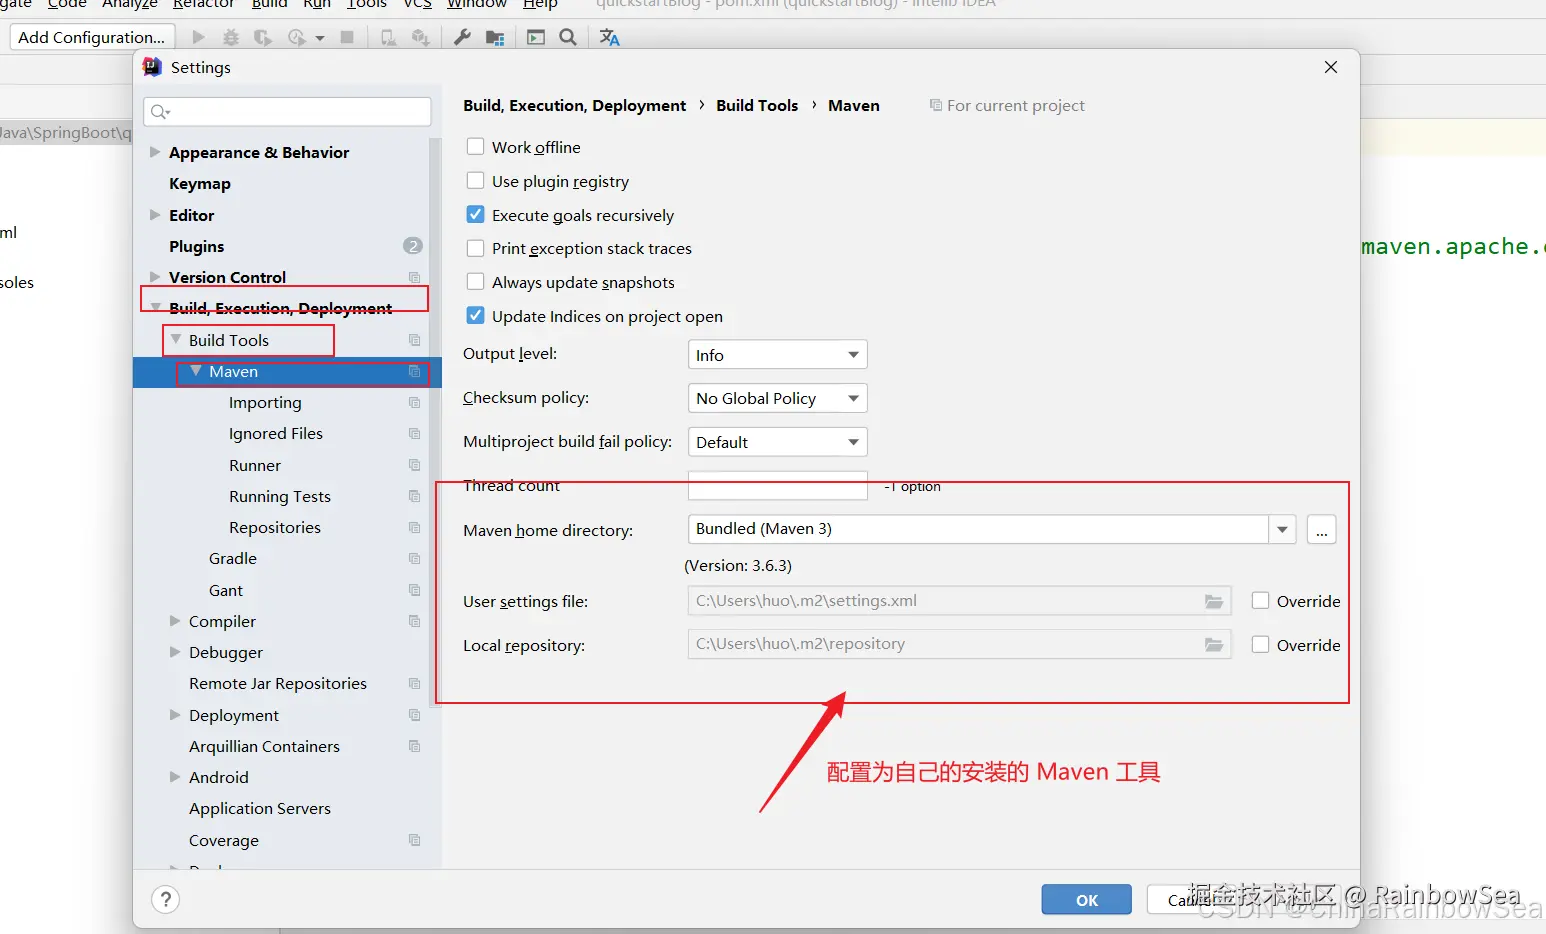Open the Build menu
The height and width of the screenshot is (934, 1546).
[x=270, y=4]
